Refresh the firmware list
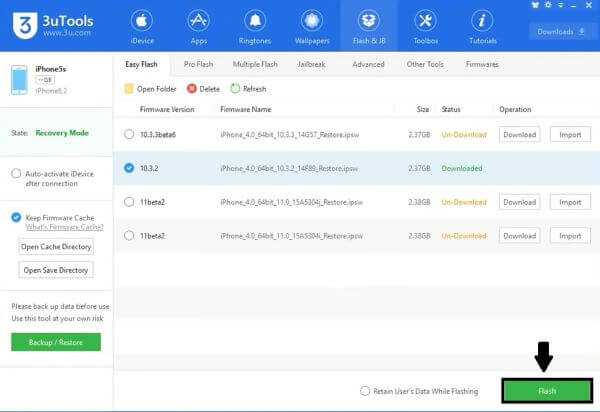 235,89
